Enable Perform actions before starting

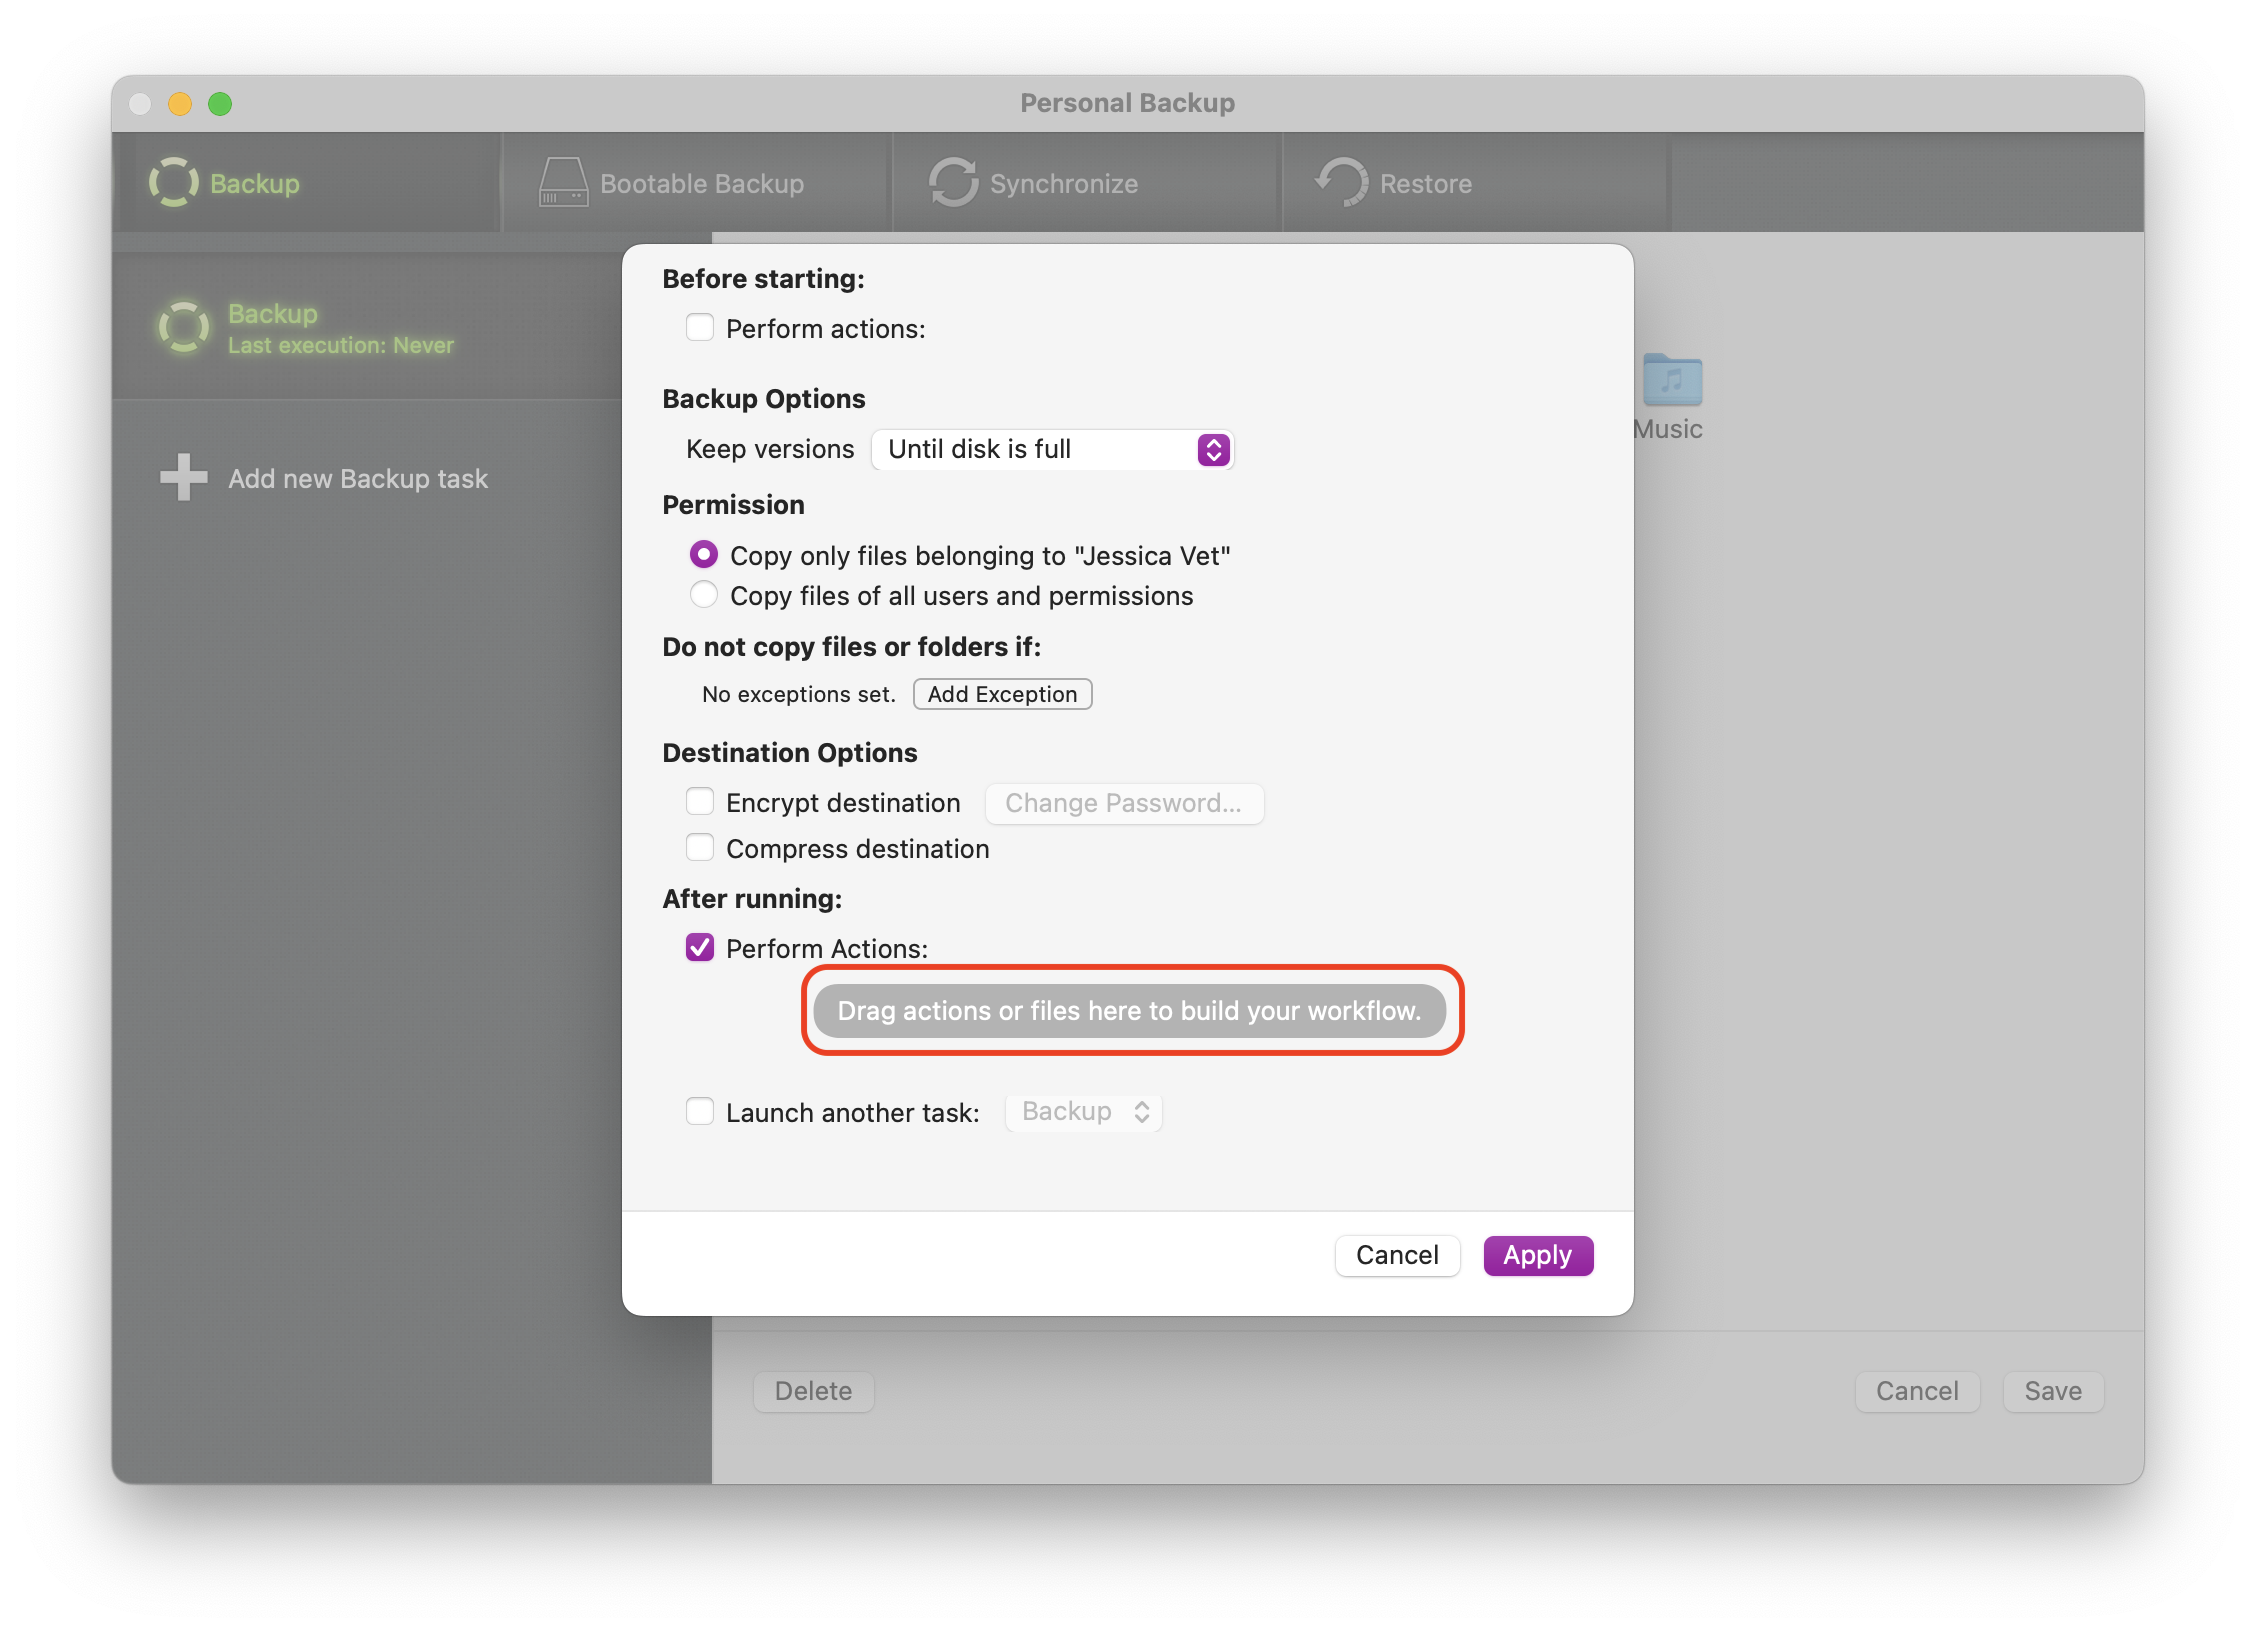click(x=700, y=328)
